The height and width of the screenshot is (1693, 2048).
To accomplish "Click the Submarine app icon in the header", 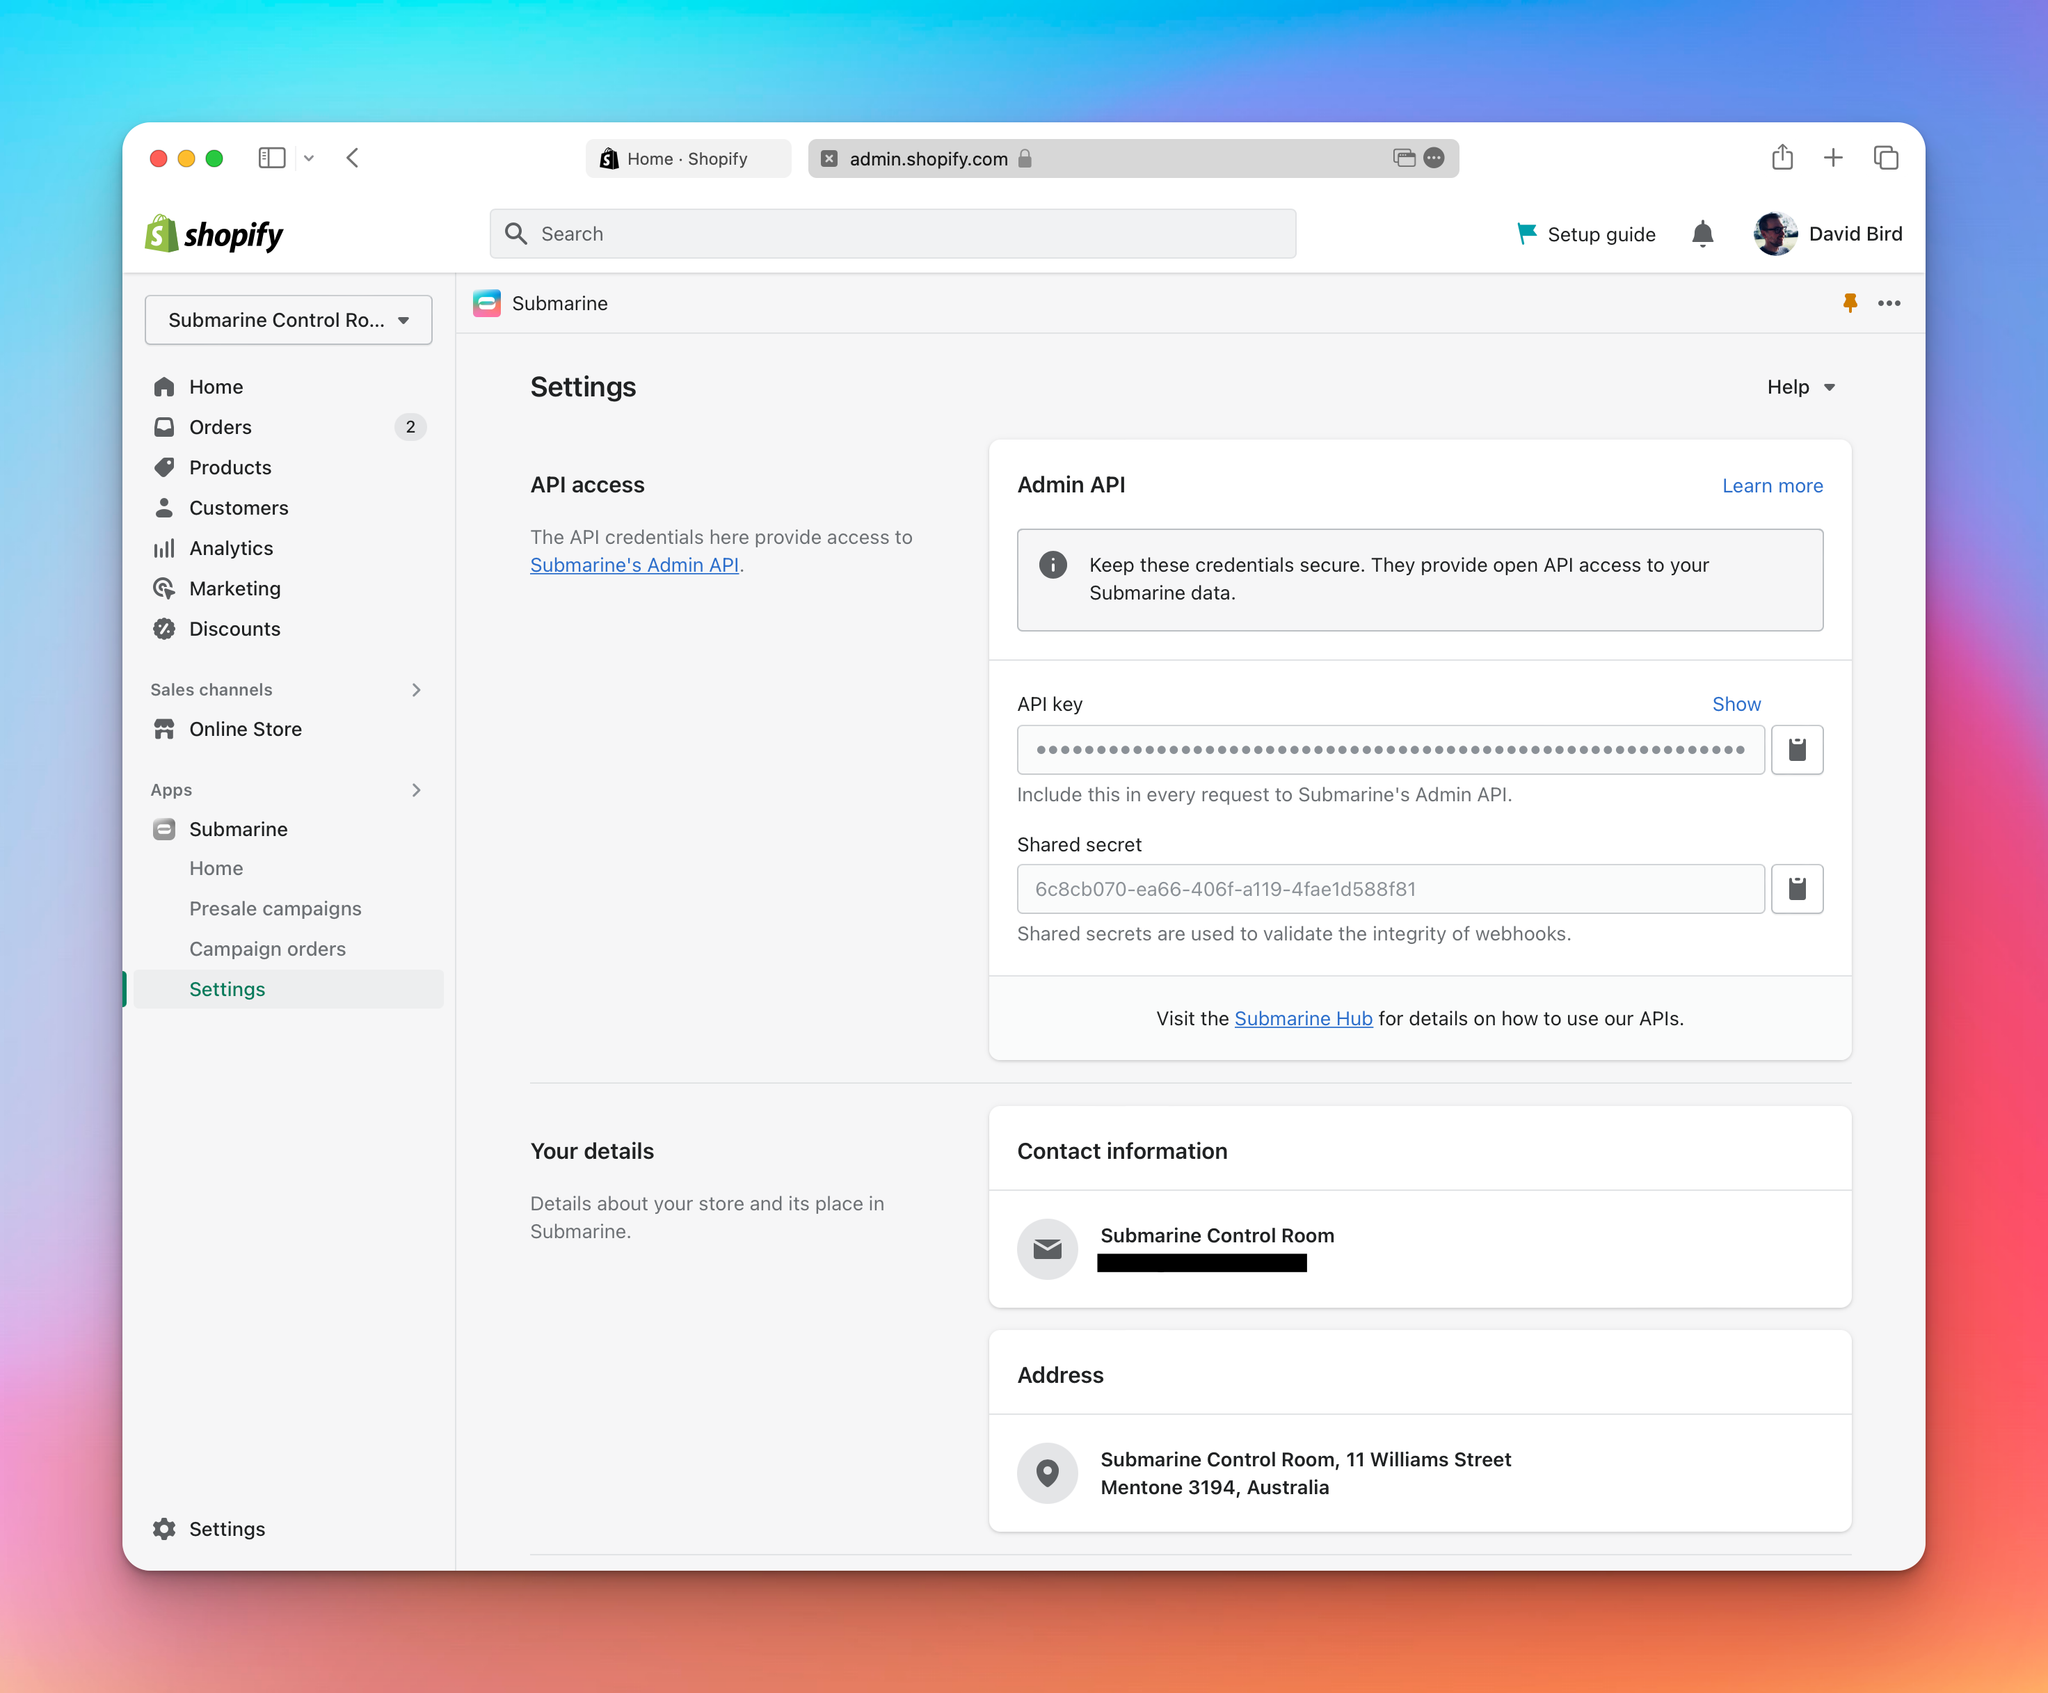I will tap(487, 303).
